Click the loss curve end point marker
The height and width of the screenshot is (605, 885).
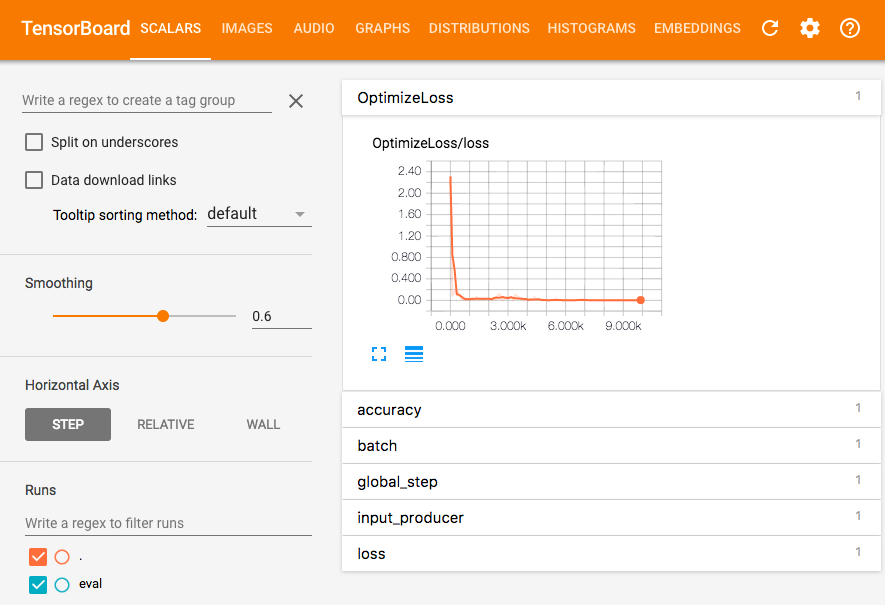641,300
